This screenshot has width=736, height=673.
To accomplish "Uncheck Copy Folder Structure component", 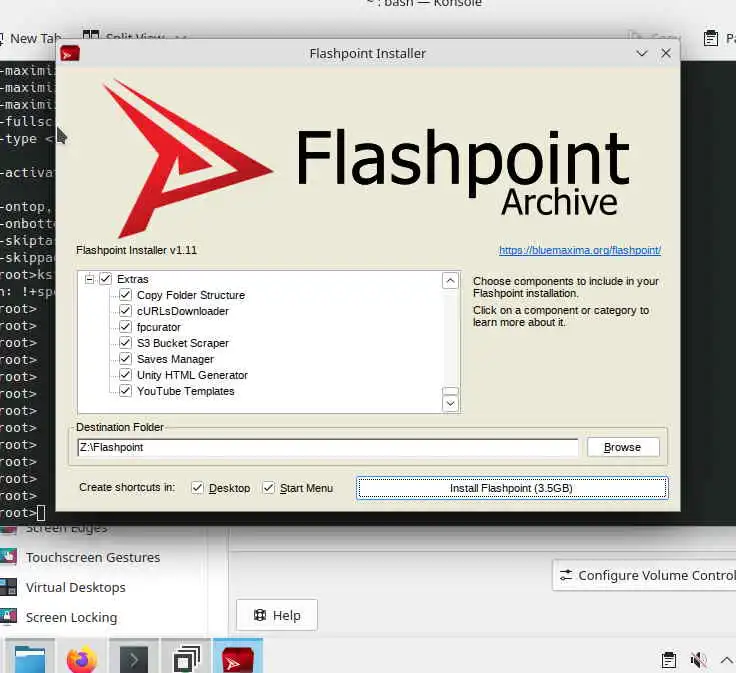I will [125, 295].
